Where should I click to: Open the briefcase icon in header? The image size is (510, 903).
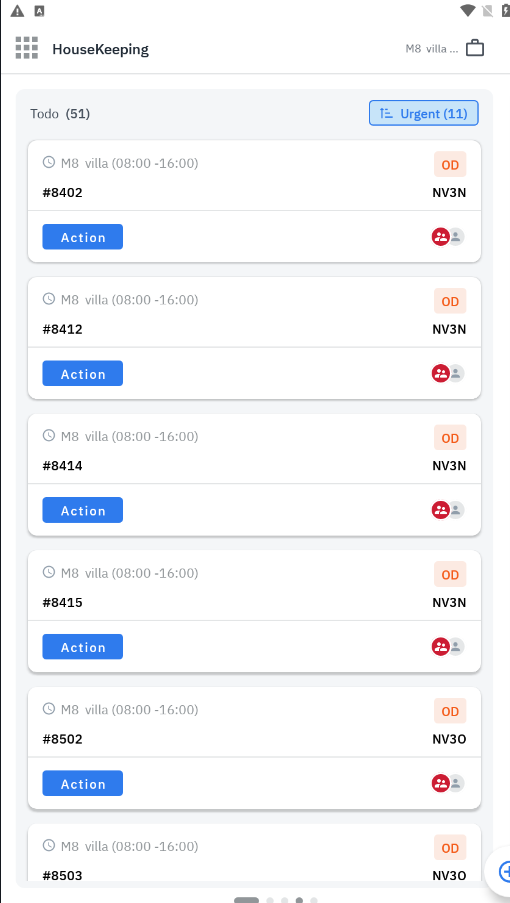475,48
